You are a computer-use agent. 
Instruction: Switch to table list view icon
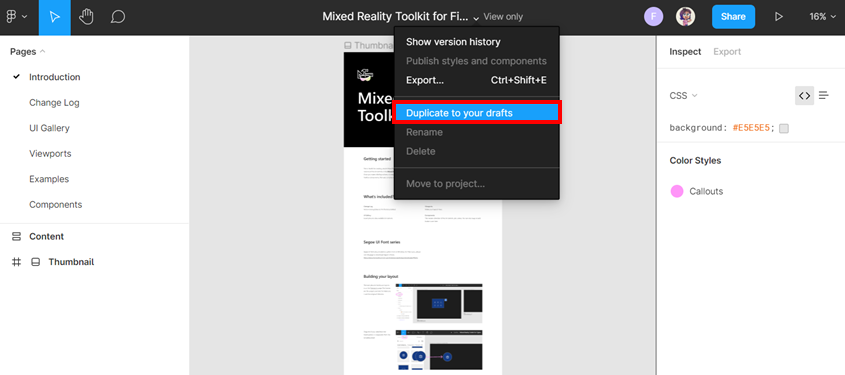coord(823,95)
